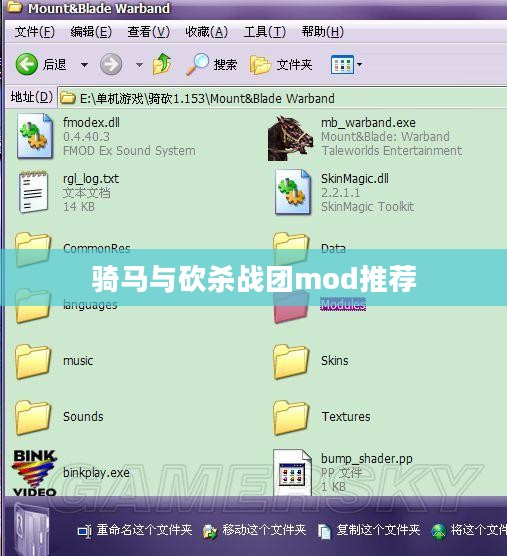Select the fmodex.dll file name
Viewport: 507px width, 556px height.
91,123
